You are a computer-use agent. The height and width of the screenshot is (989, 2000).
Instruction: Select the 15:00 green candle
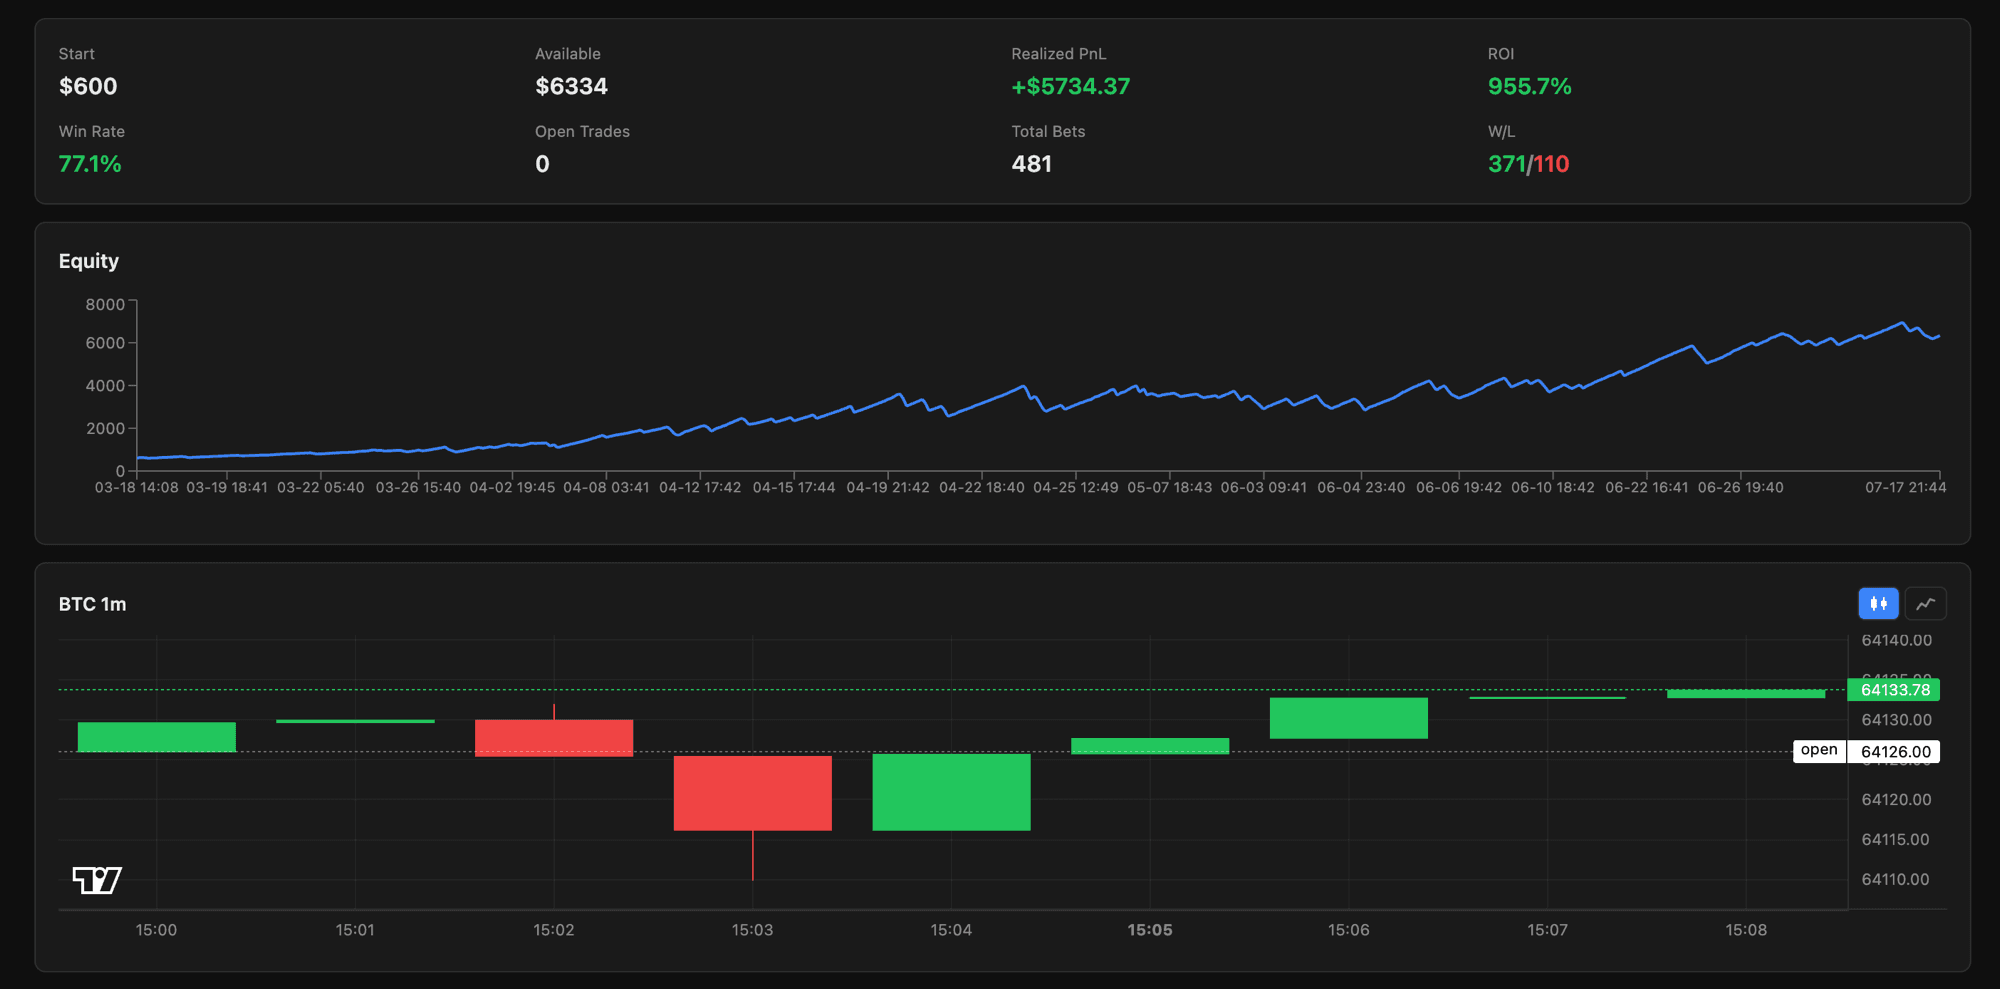coord(157,737)
